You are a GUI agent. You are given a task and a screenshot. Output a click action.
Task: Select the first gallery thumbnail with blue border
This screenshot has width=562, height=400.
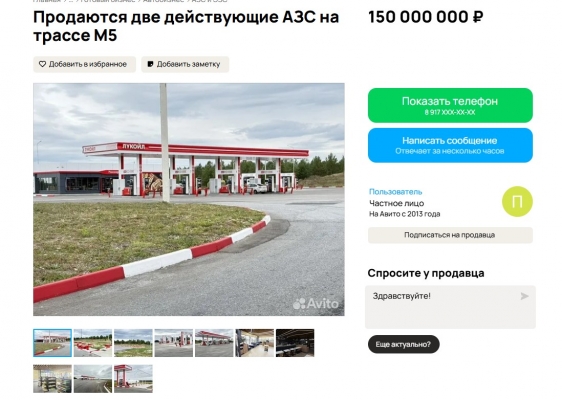click(52, 343)
